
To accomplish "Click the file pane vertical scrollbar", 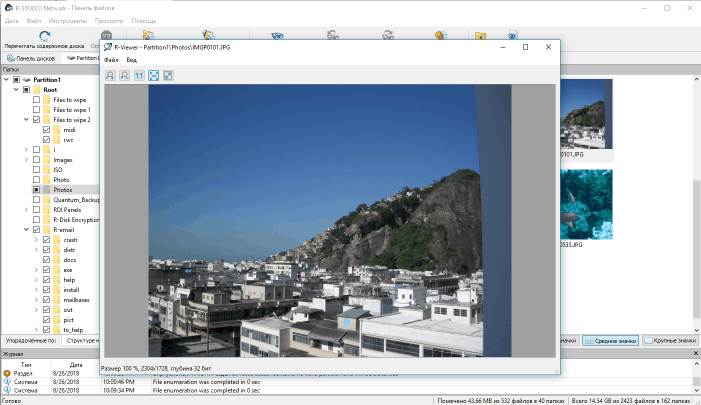I will click(697, 205).
